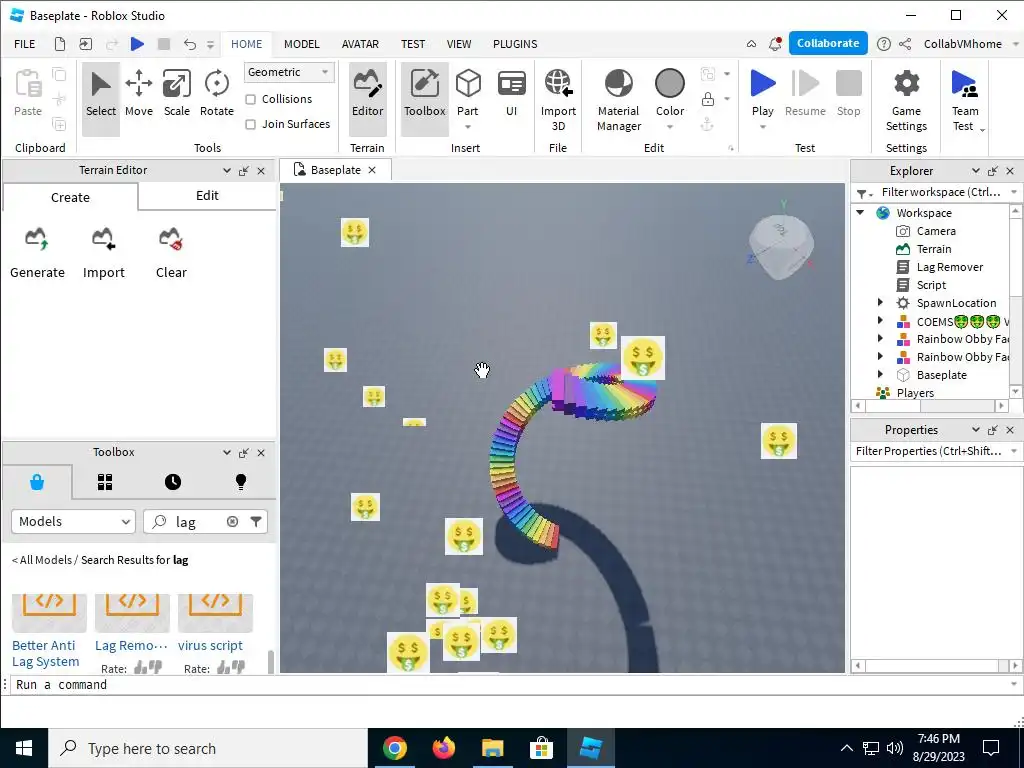The image size is (1024, 768).
Task: Collapse the Workspace tree node
Action: click(x=860, y=213)
